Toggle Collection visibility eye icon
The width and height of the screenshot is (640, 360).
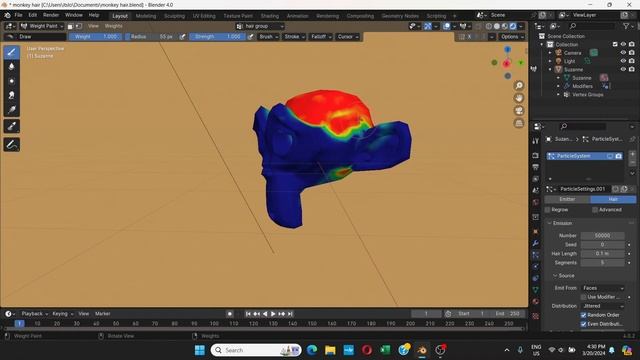click(623, 44)
